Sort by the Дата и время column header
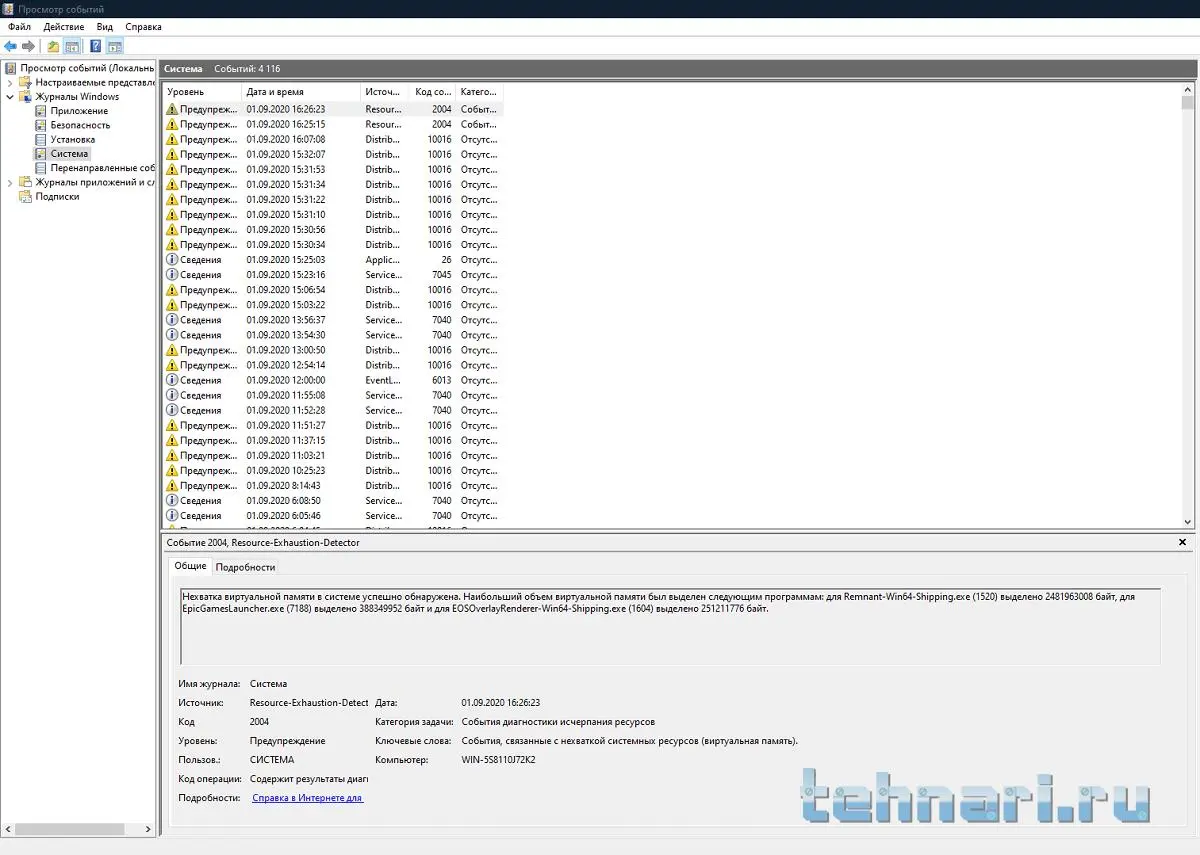 tap(302, 92)
